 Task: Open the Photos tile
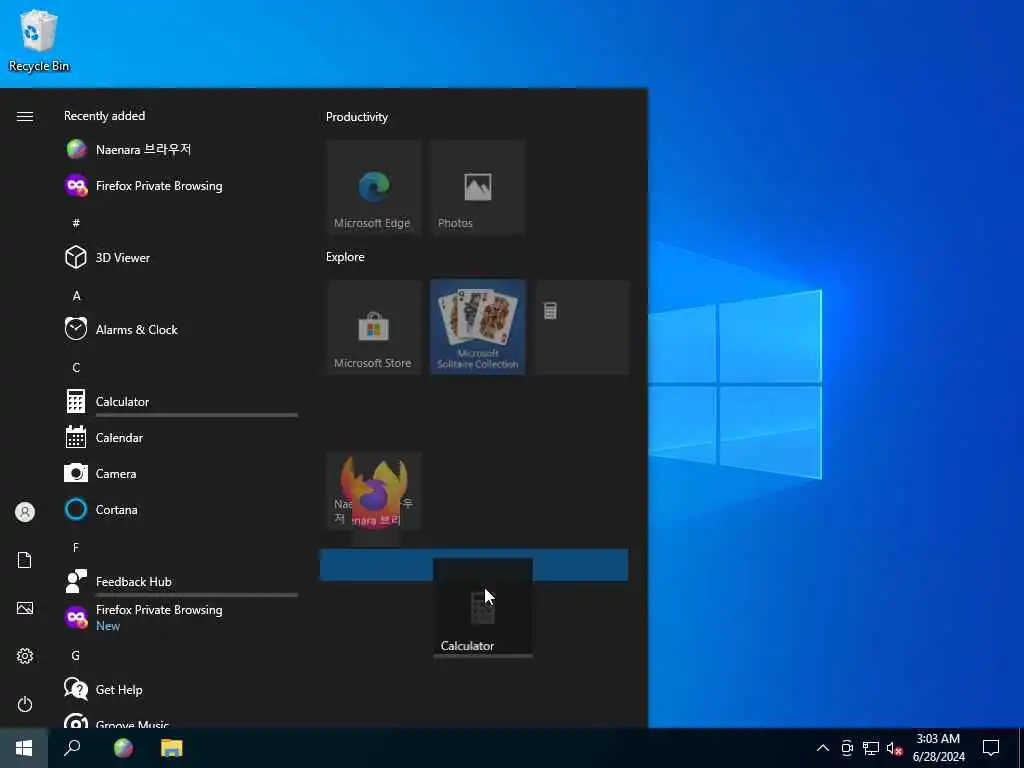pos(477,187)
